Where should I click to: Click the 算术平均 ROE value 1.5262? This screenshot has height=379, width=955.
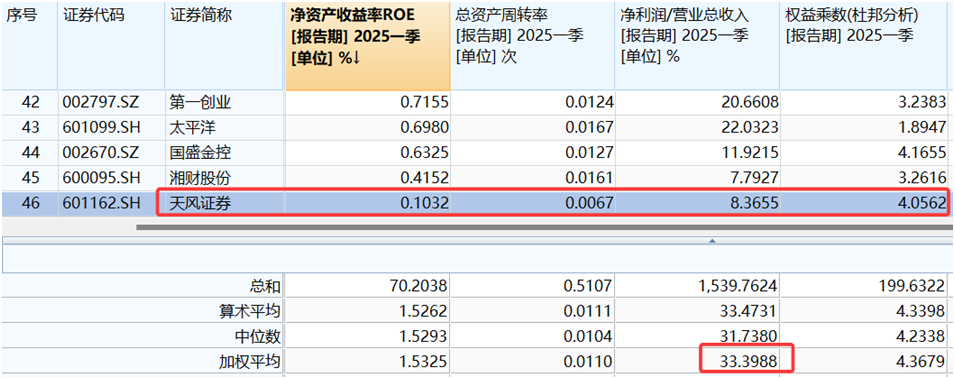point(424,311)
